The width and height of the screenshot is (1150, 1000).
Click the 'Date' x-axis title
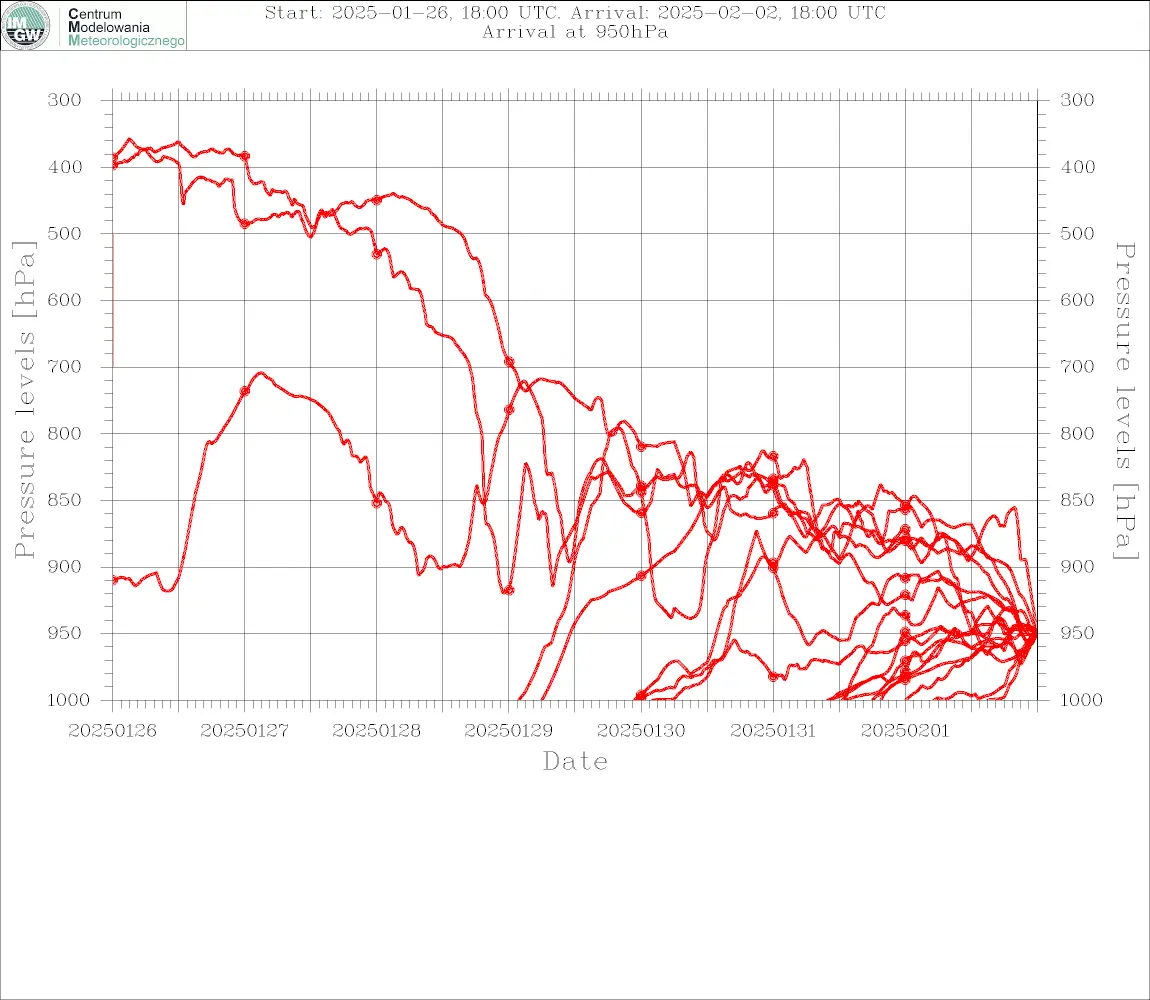(x=576, y=761)
